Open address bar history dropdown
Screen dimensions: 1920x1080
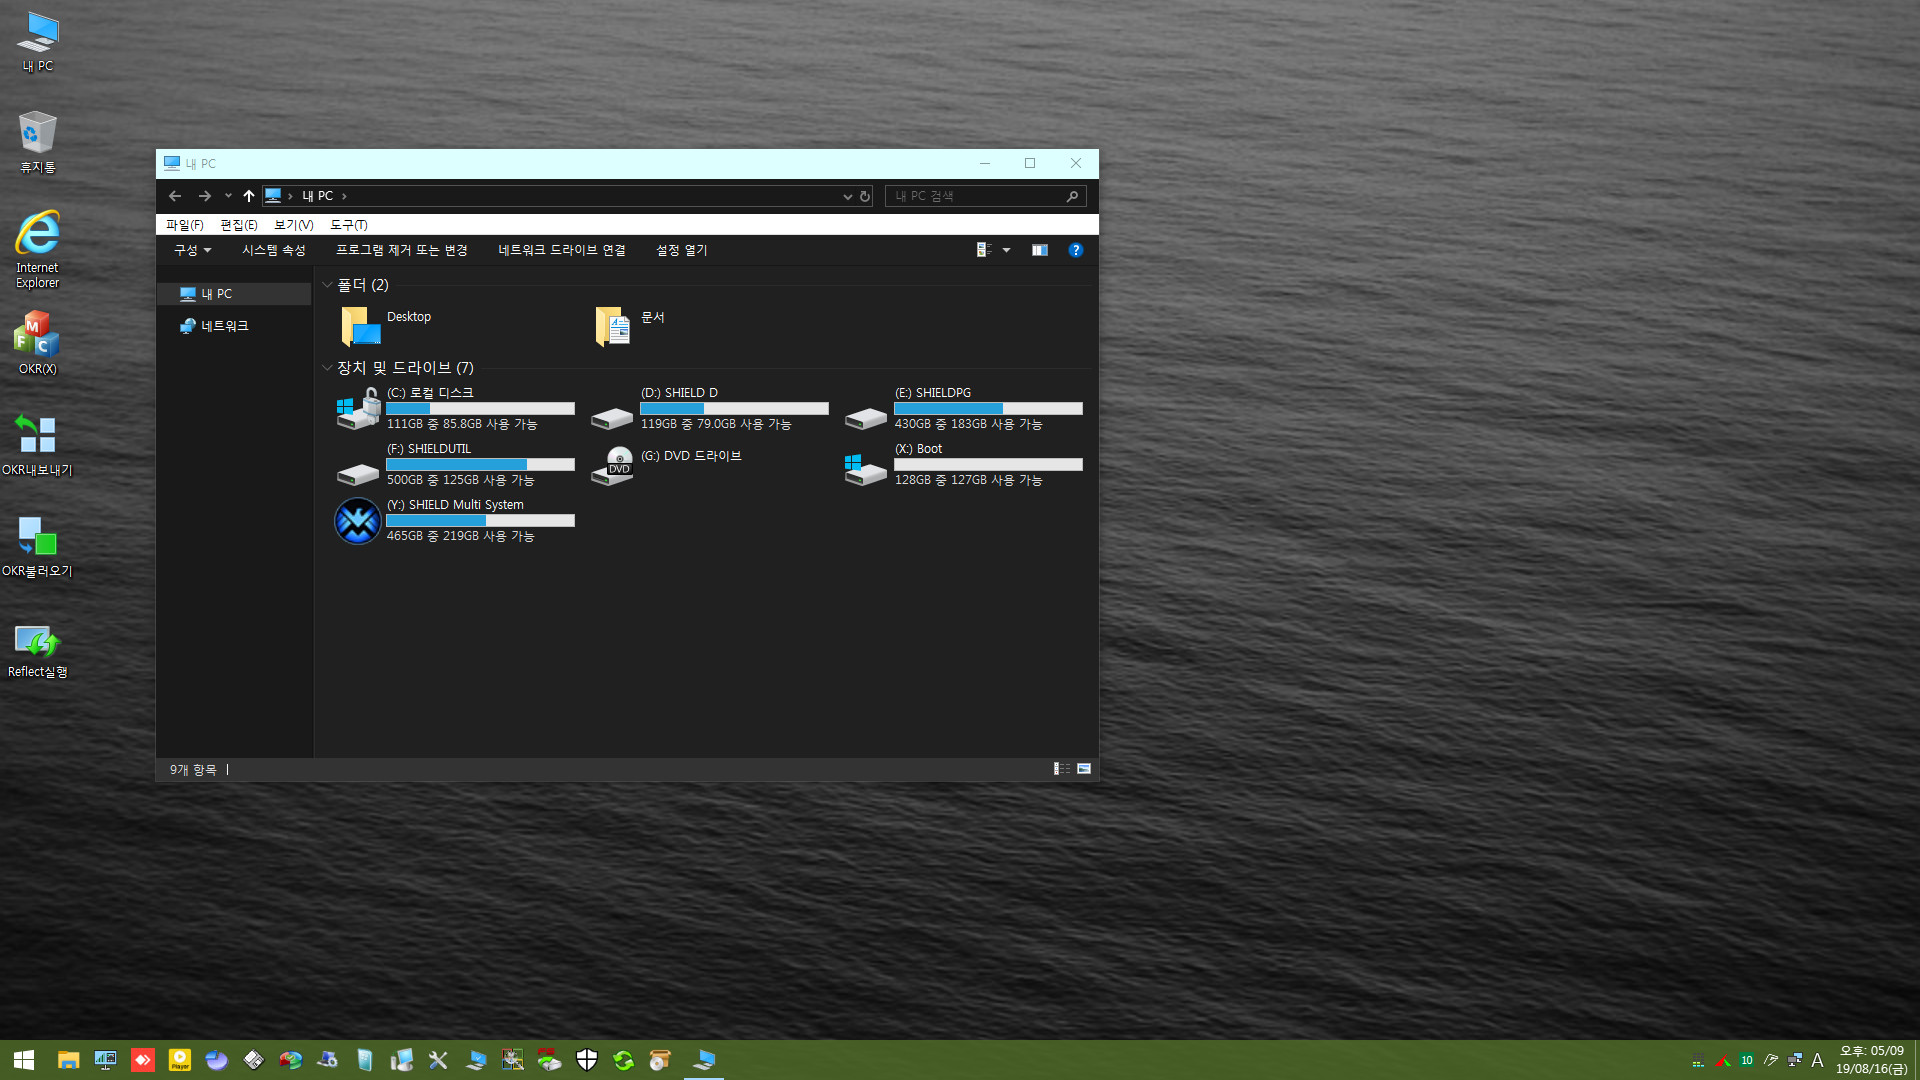(848, 196)
